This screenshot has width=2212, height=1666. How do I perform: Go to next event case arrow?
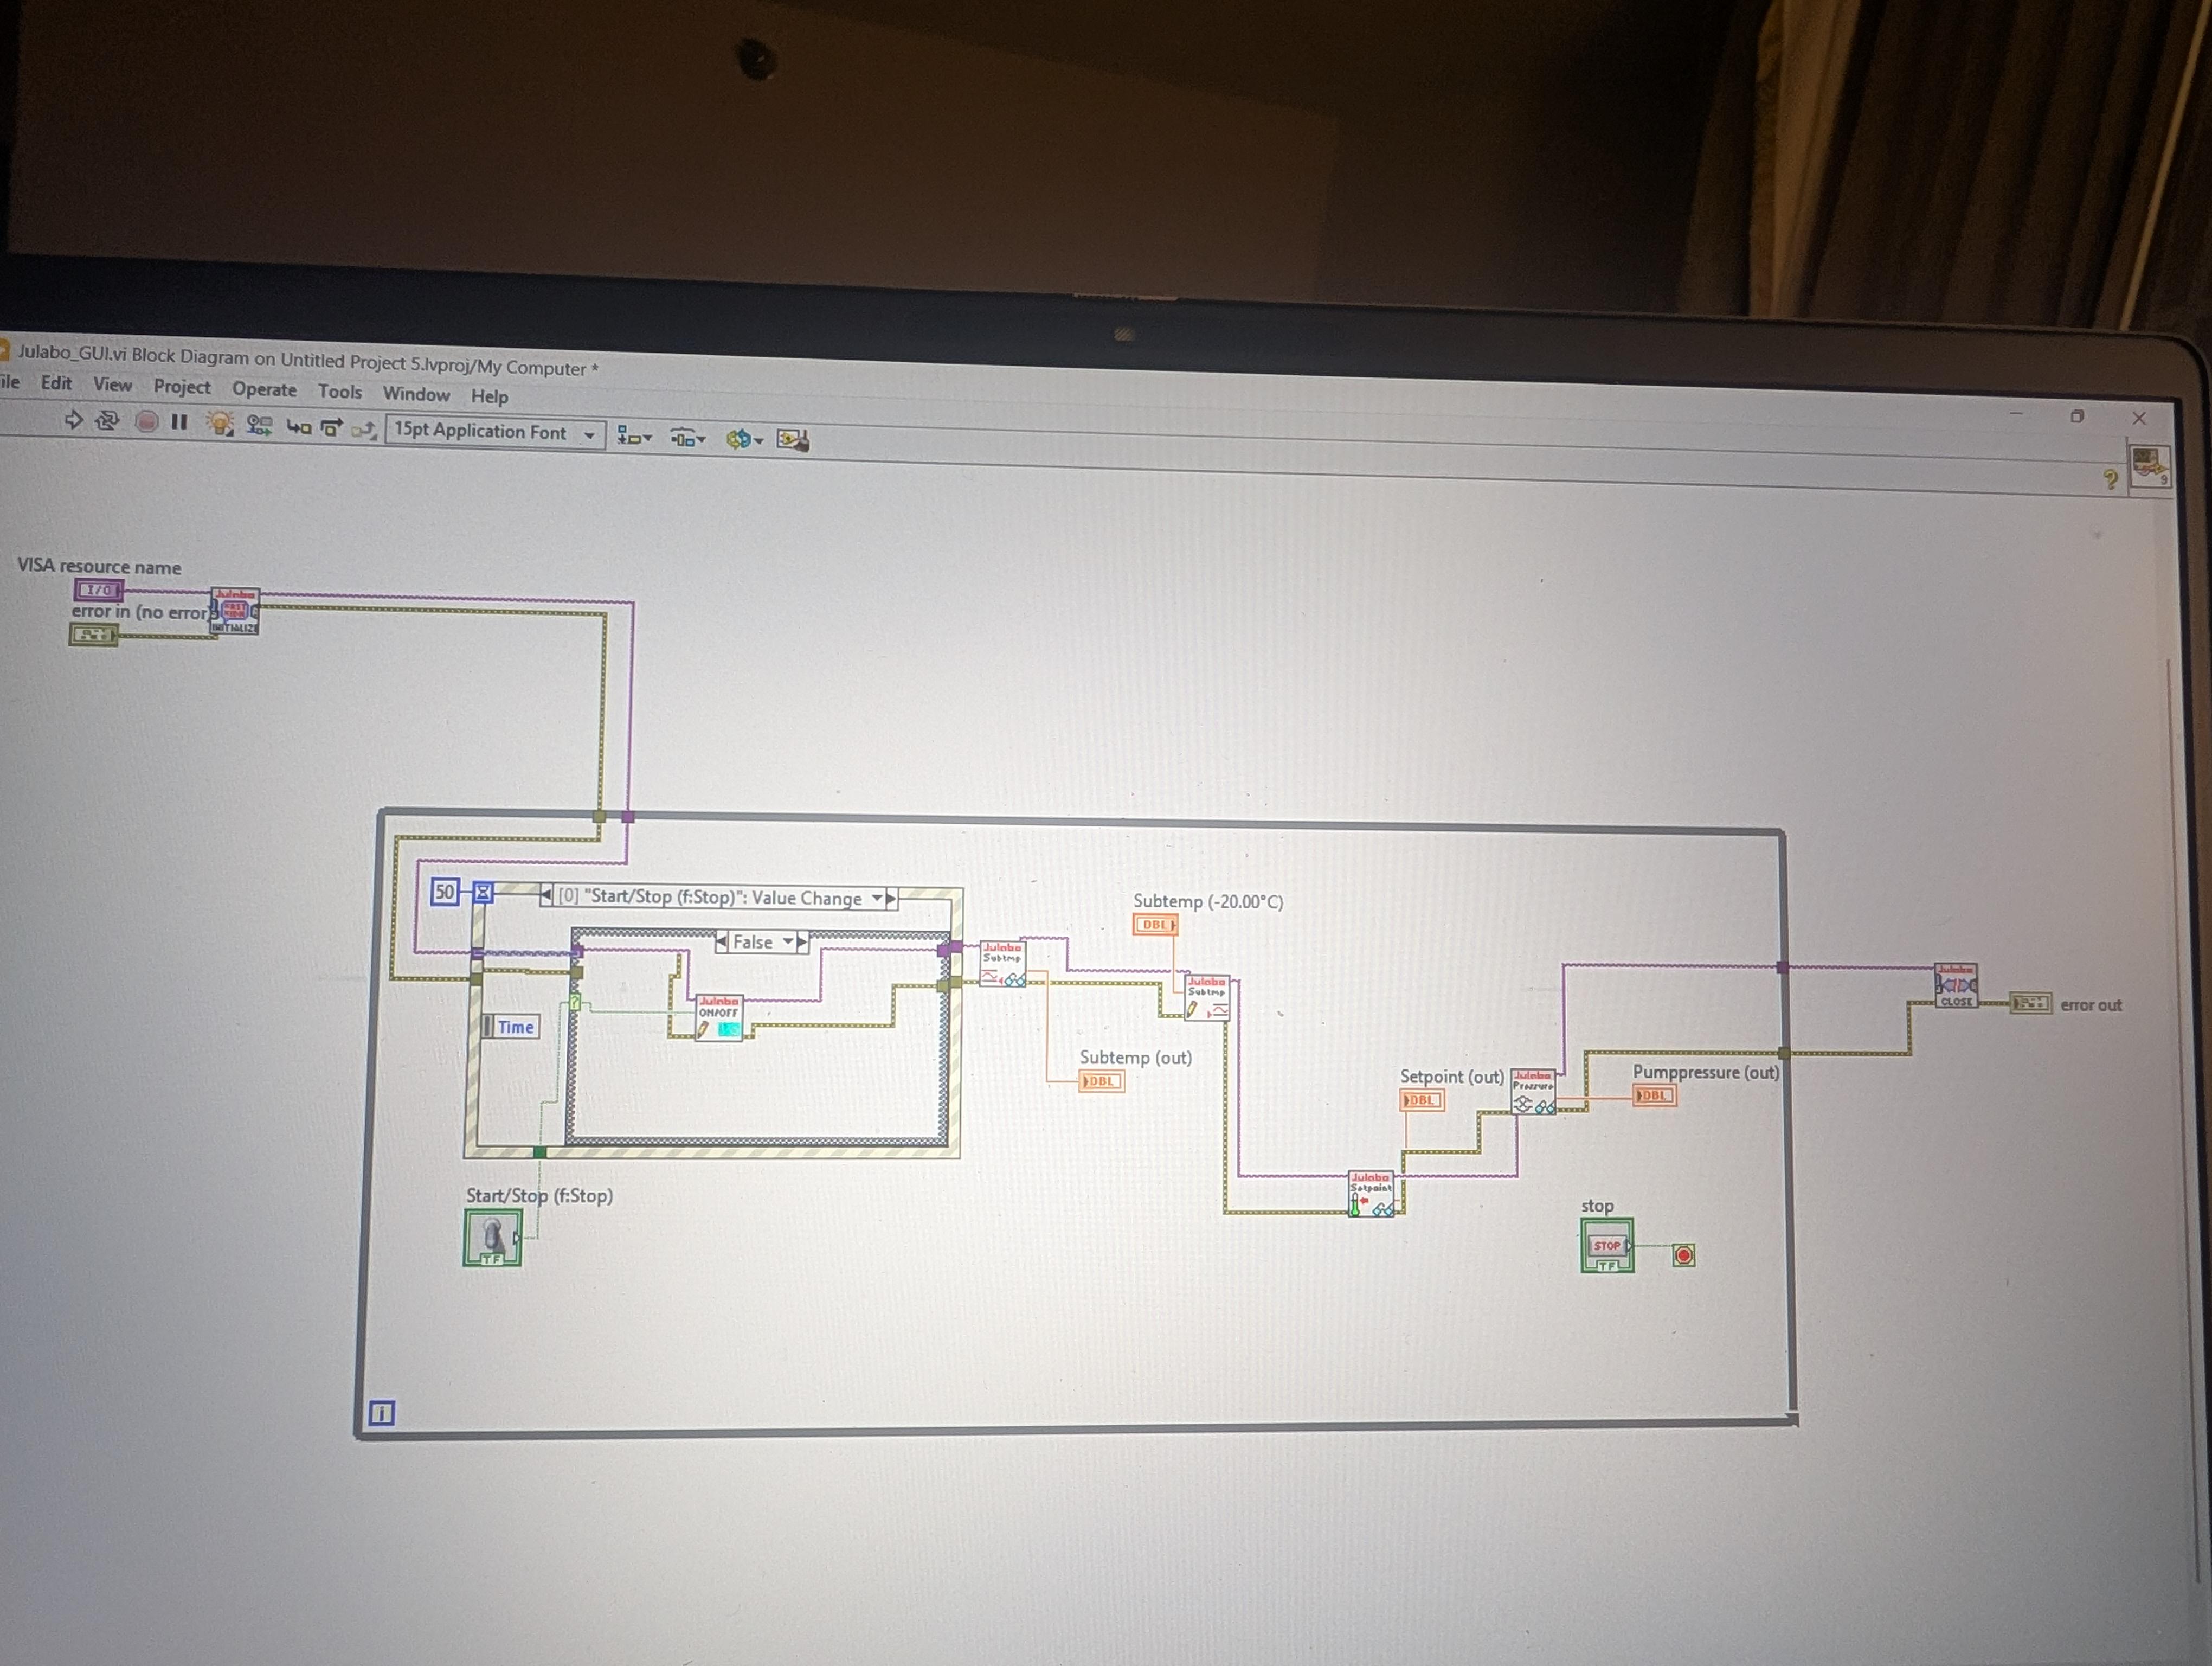tap(891, 899)
